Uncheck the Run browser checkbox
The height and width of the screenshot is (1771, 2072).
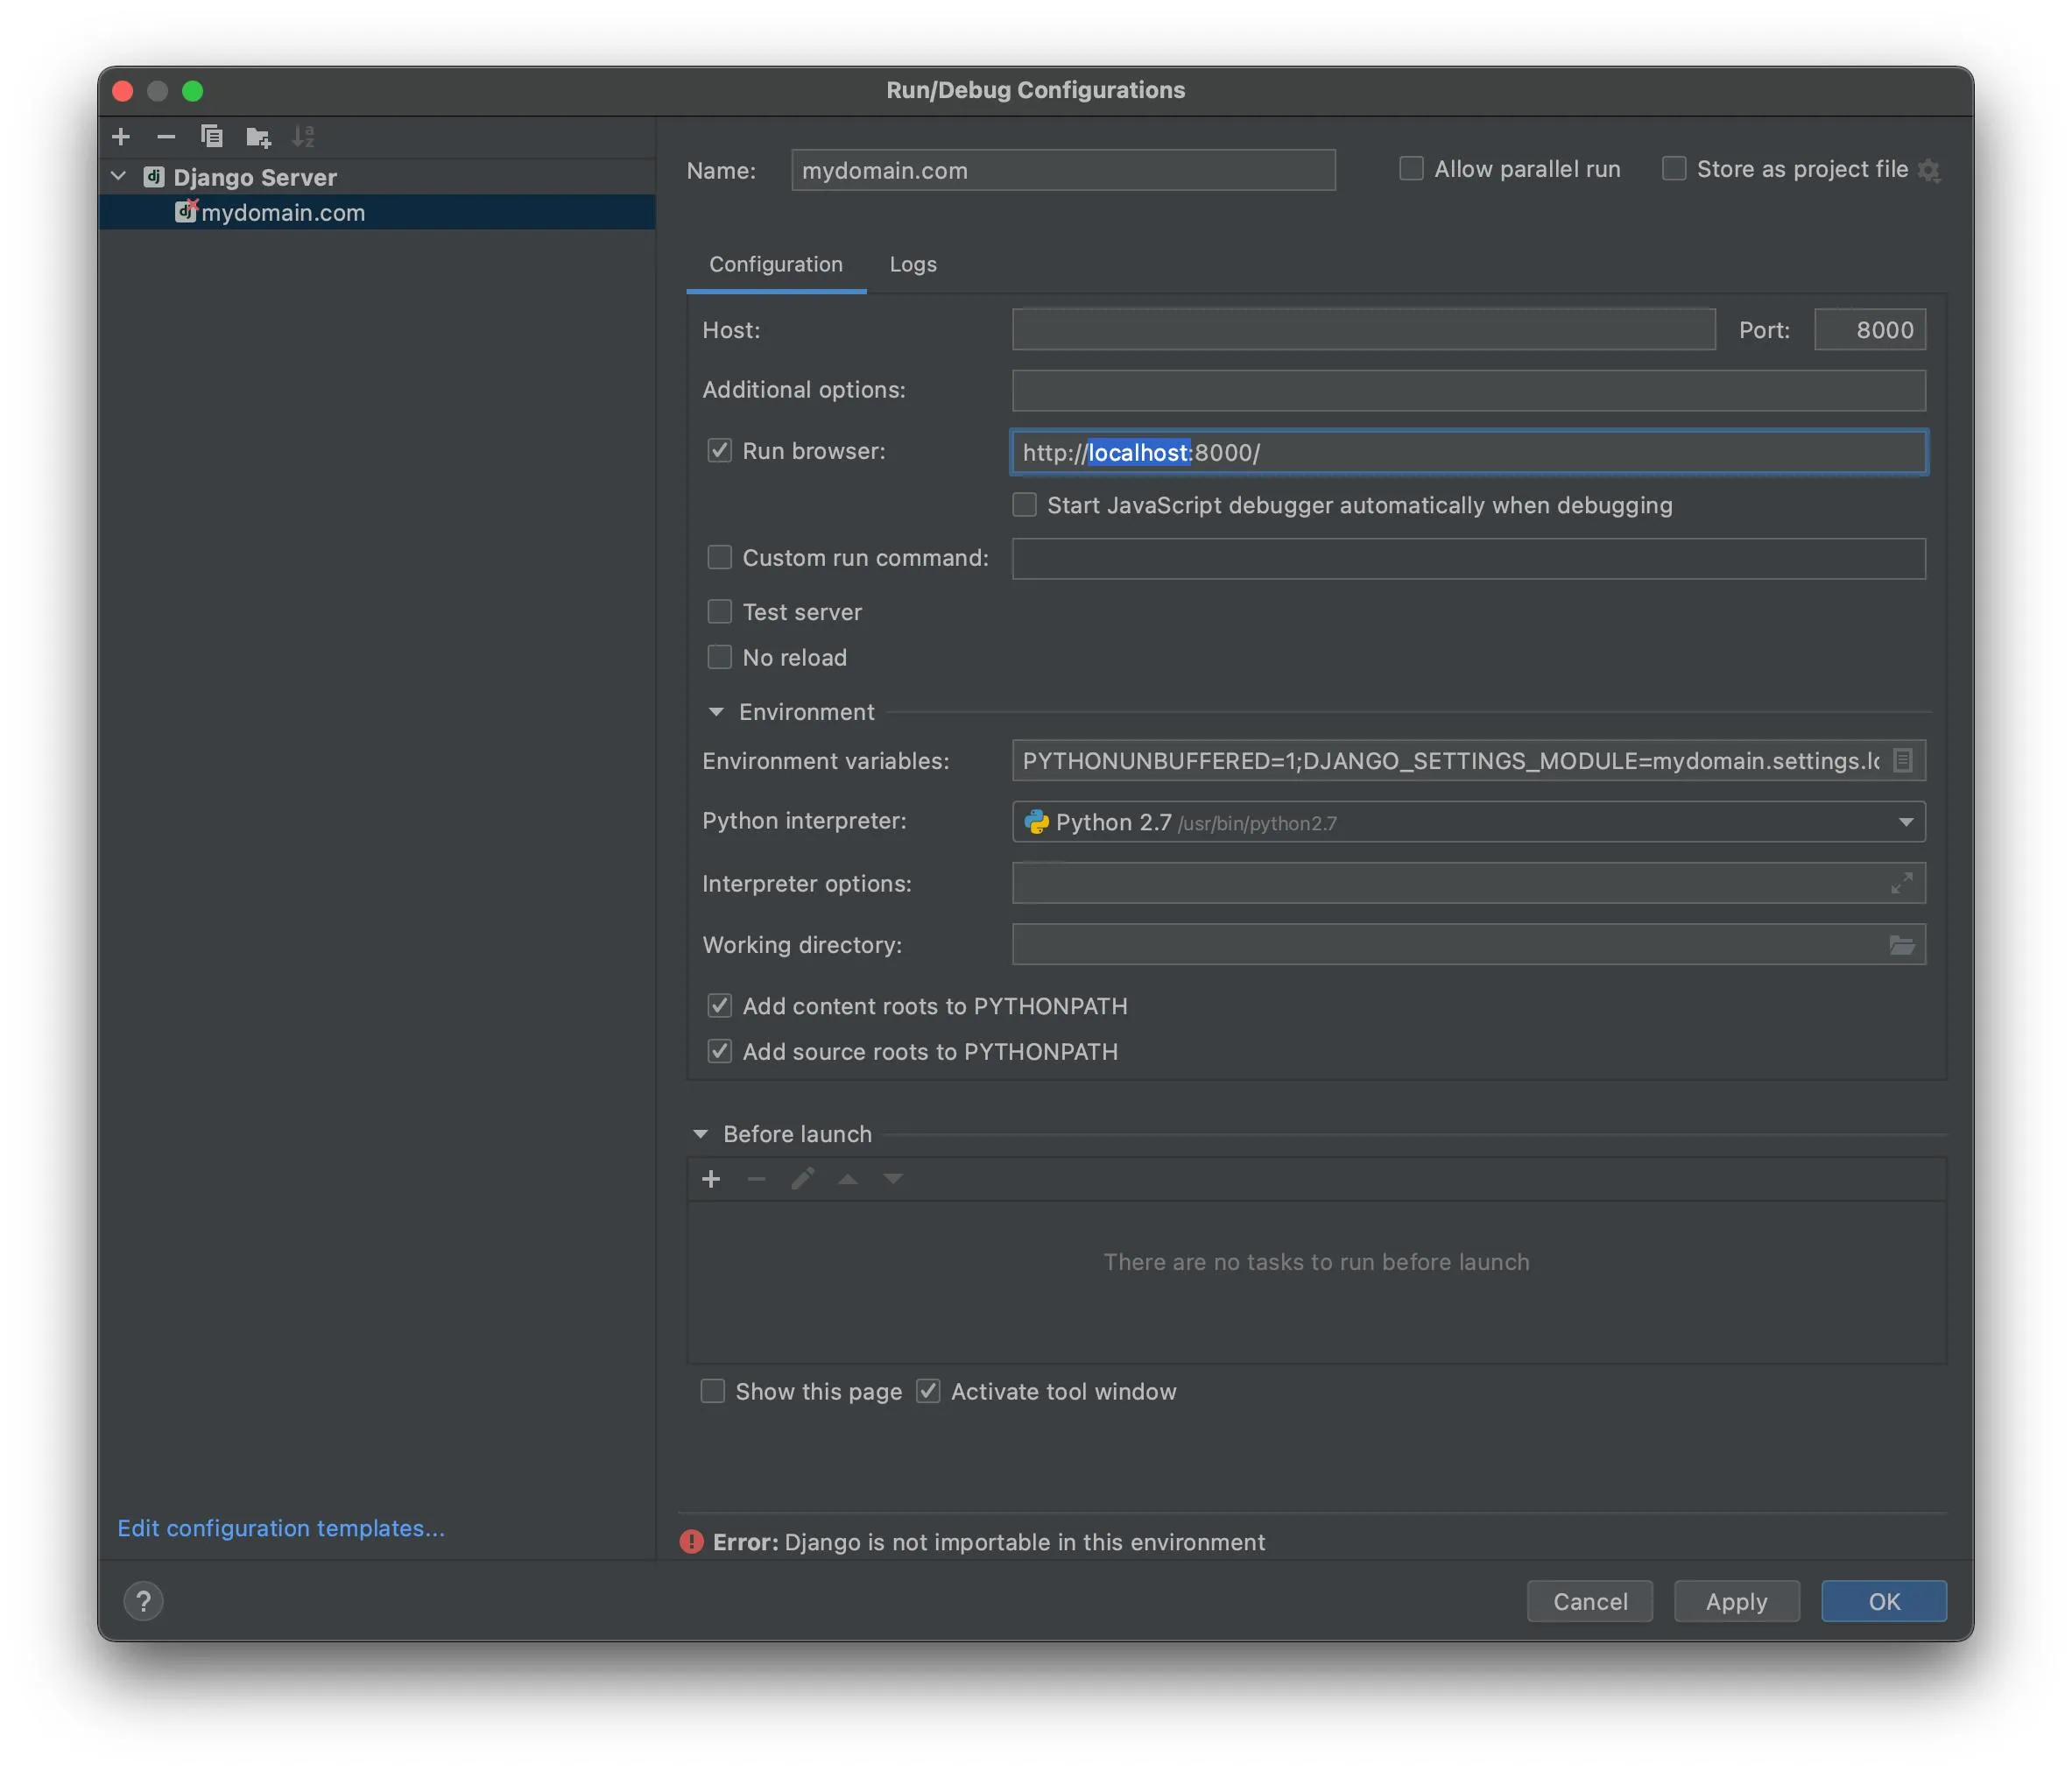coord(720,451)
